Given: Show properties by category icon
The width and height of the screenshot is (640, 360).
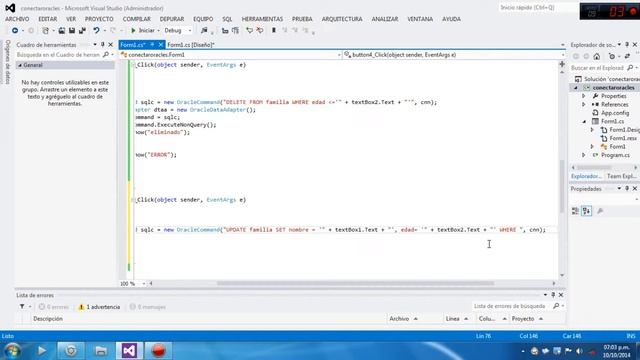Looking at the screenshot, I should point(575,211).
